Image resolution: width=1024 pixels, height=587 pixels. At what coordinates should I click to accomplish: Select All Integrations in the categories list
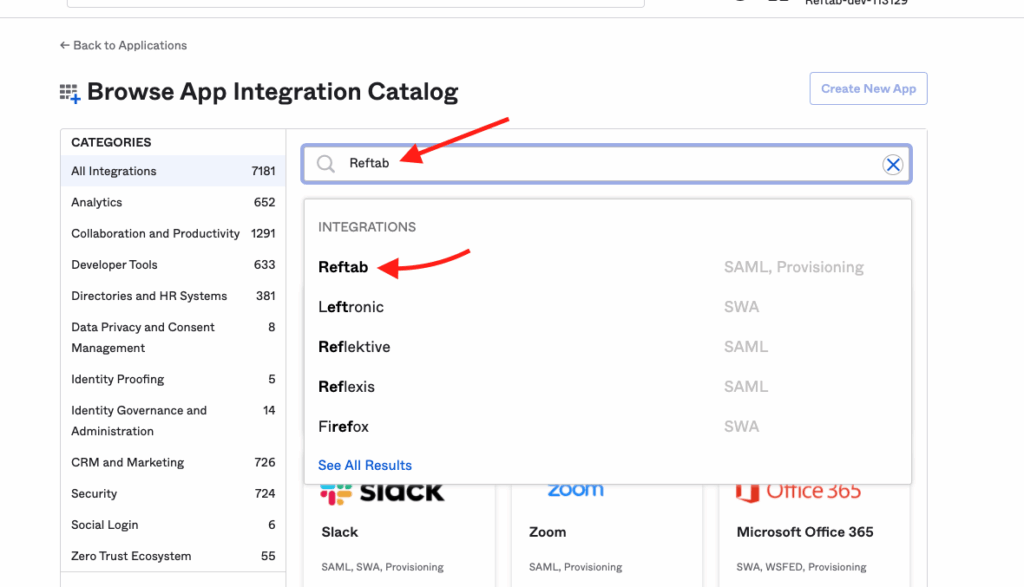[x=113, y=171]
